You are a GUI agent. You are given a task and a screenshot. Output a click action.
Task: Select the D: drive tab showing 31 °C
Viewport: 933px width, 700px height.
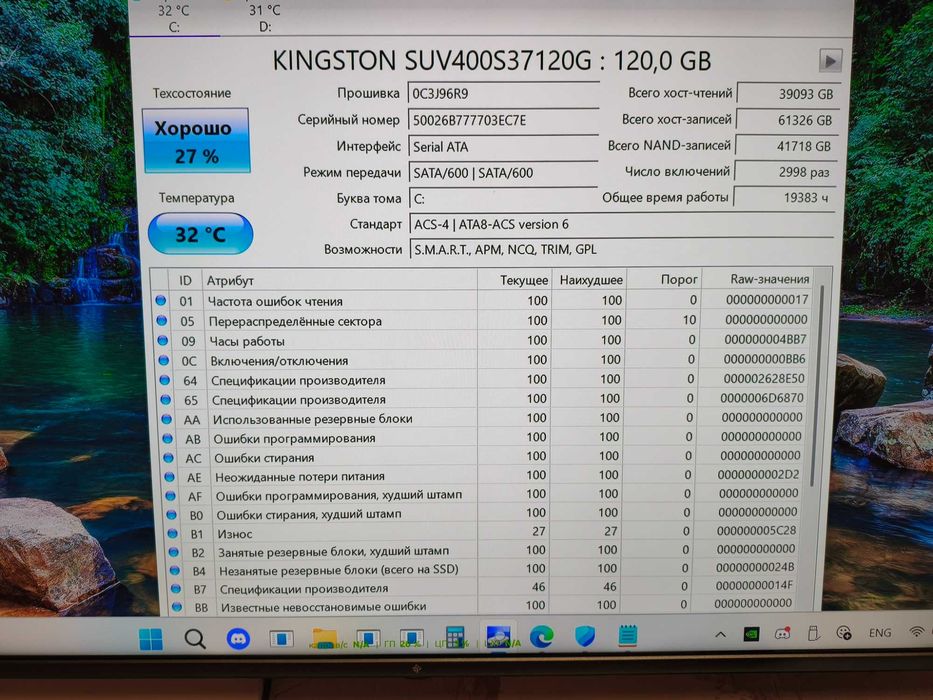[265, 18]
